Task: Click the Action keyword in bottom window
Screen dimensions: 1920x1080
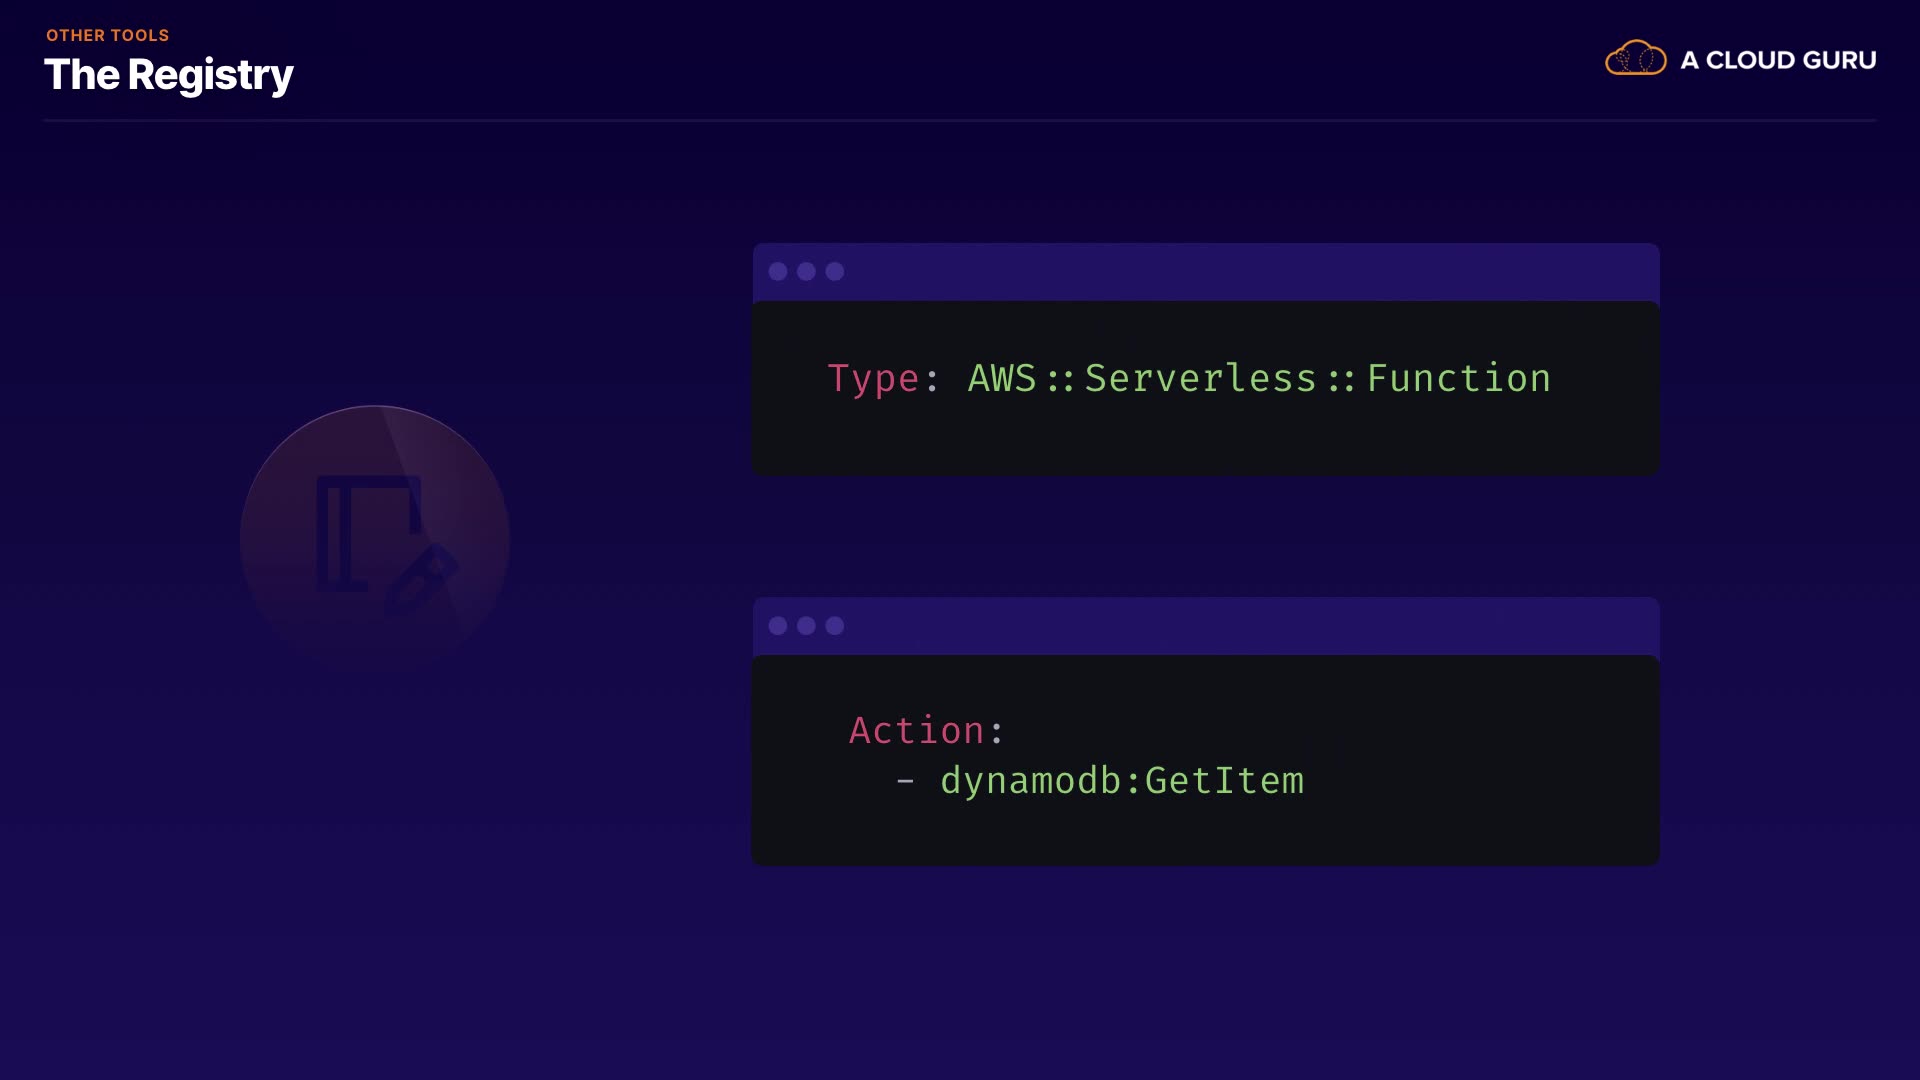Action: (916, 730)
